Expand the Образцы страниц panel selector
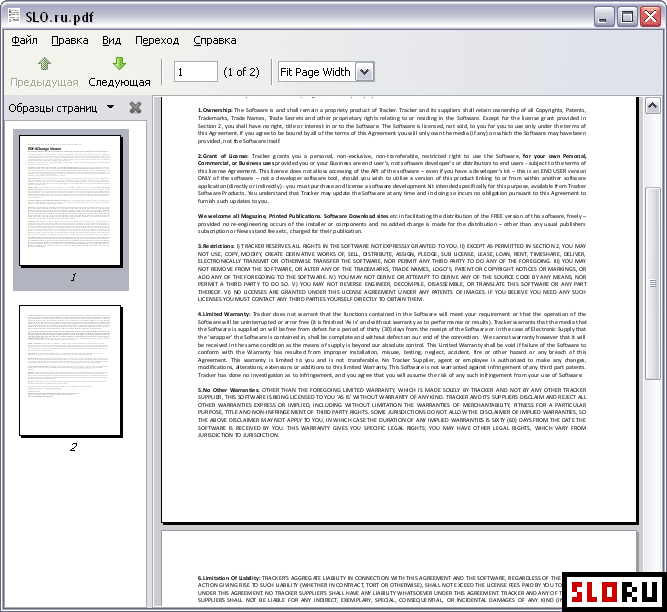The height and width of the screenshot is (612, 667). (111, 107)
